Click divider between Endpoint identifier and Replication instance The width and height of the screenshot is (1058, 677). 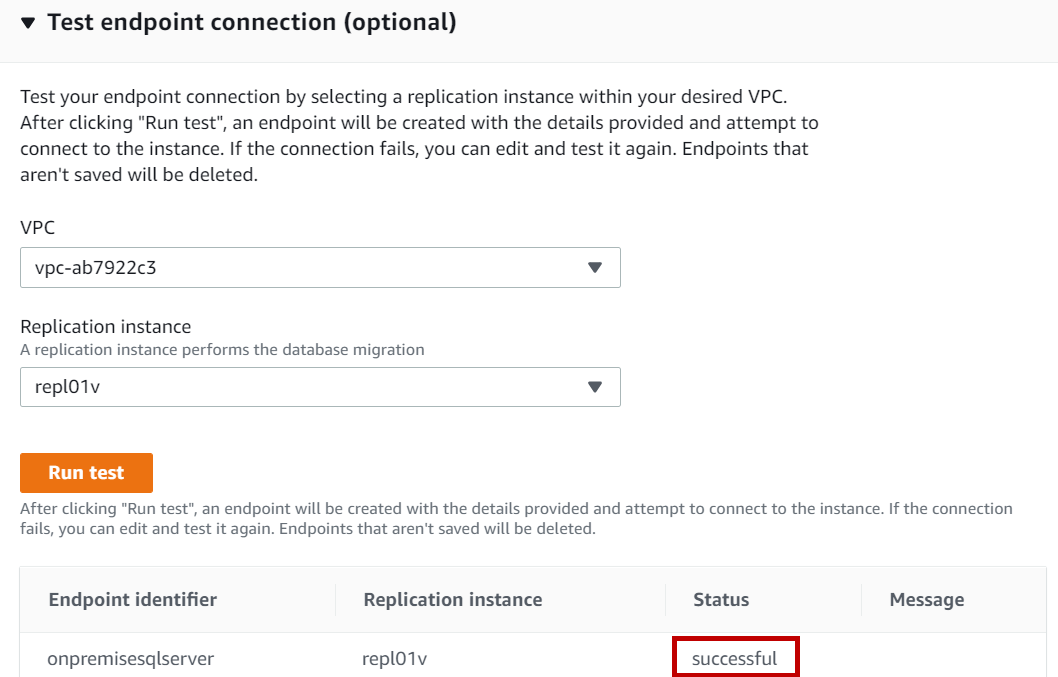pyautogui.click(x=335, y=600)
